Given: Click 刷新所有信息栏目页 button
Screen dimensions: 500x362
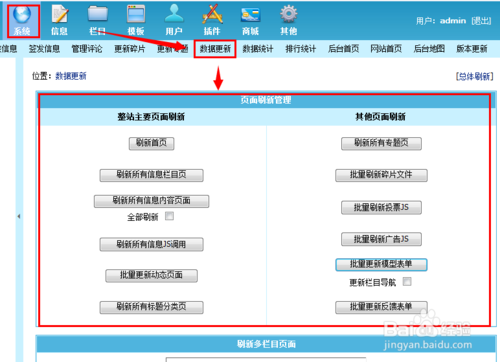Looking at the screenshot, I should [x=151, y=175].
